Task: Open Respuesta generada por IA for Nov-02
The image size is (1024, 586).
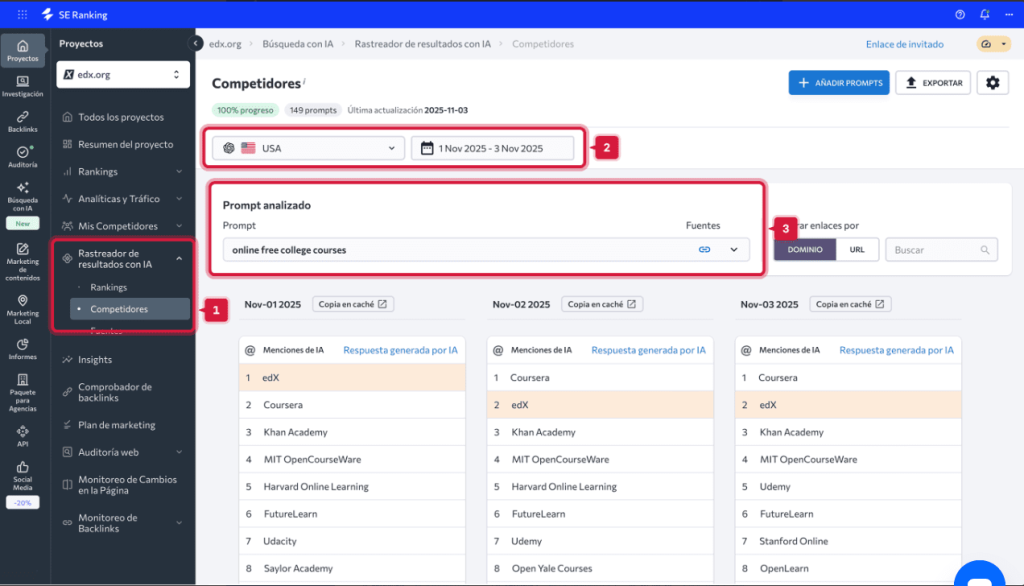Action: point(648,350)
